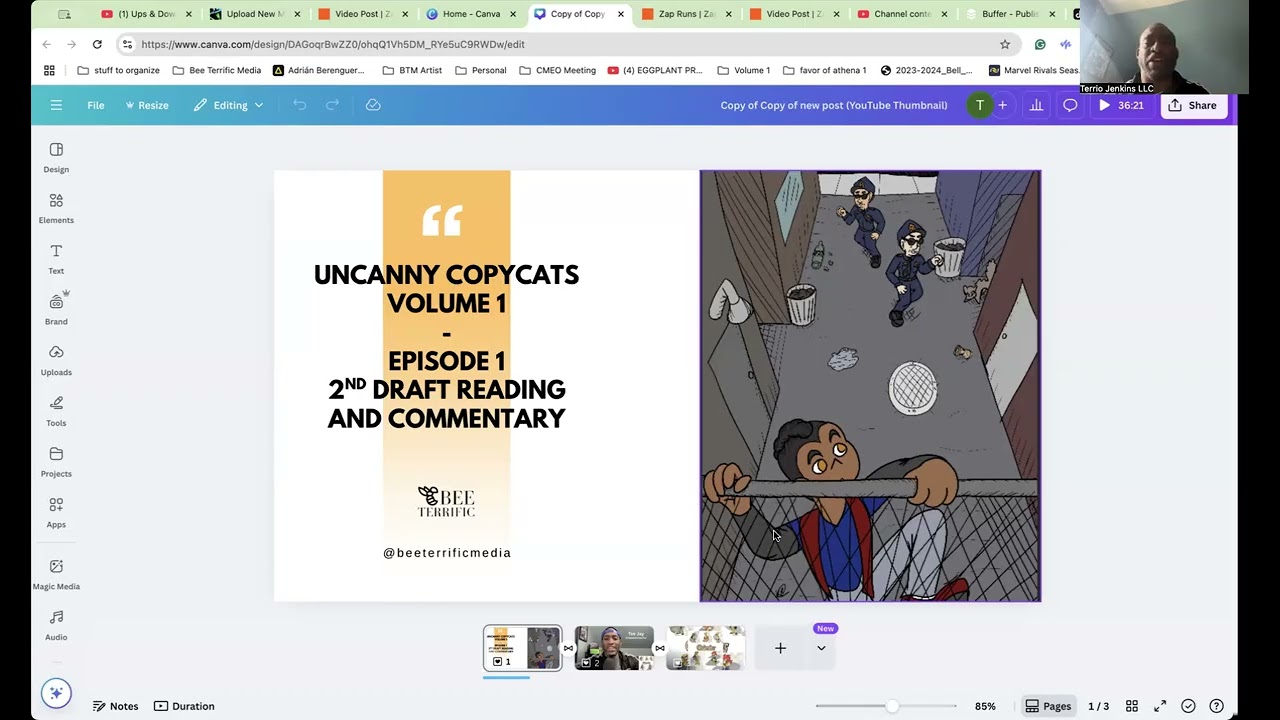Switch to the Home - Canva browser tab
The image size is (1280, 720).
pyautogui.click(x=470, y=14)
